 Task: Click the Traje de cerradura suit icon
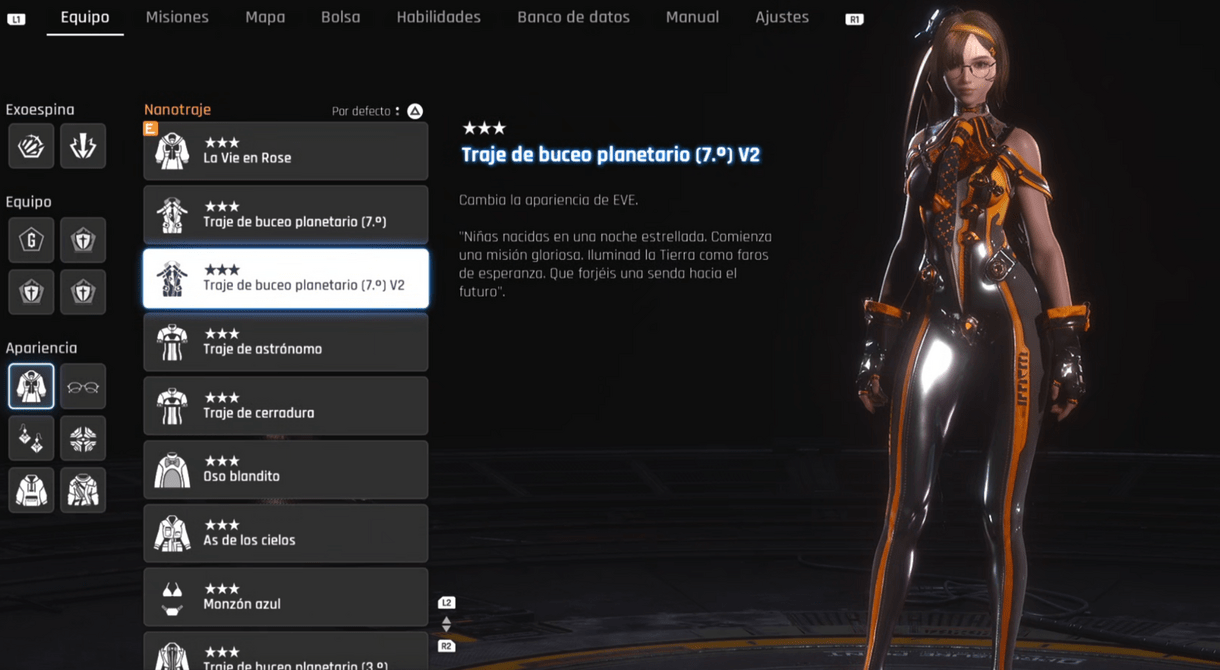(x=172, y=406)
